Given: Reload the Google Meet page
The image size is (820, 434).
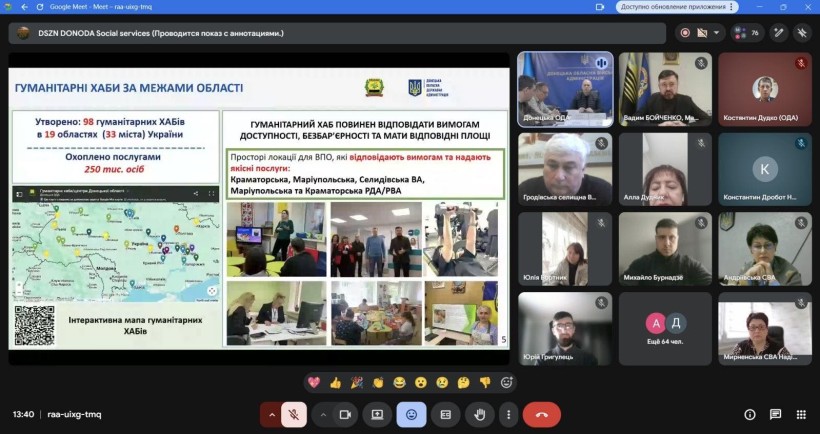Looking at the screenshot, I should coord(40,7).
